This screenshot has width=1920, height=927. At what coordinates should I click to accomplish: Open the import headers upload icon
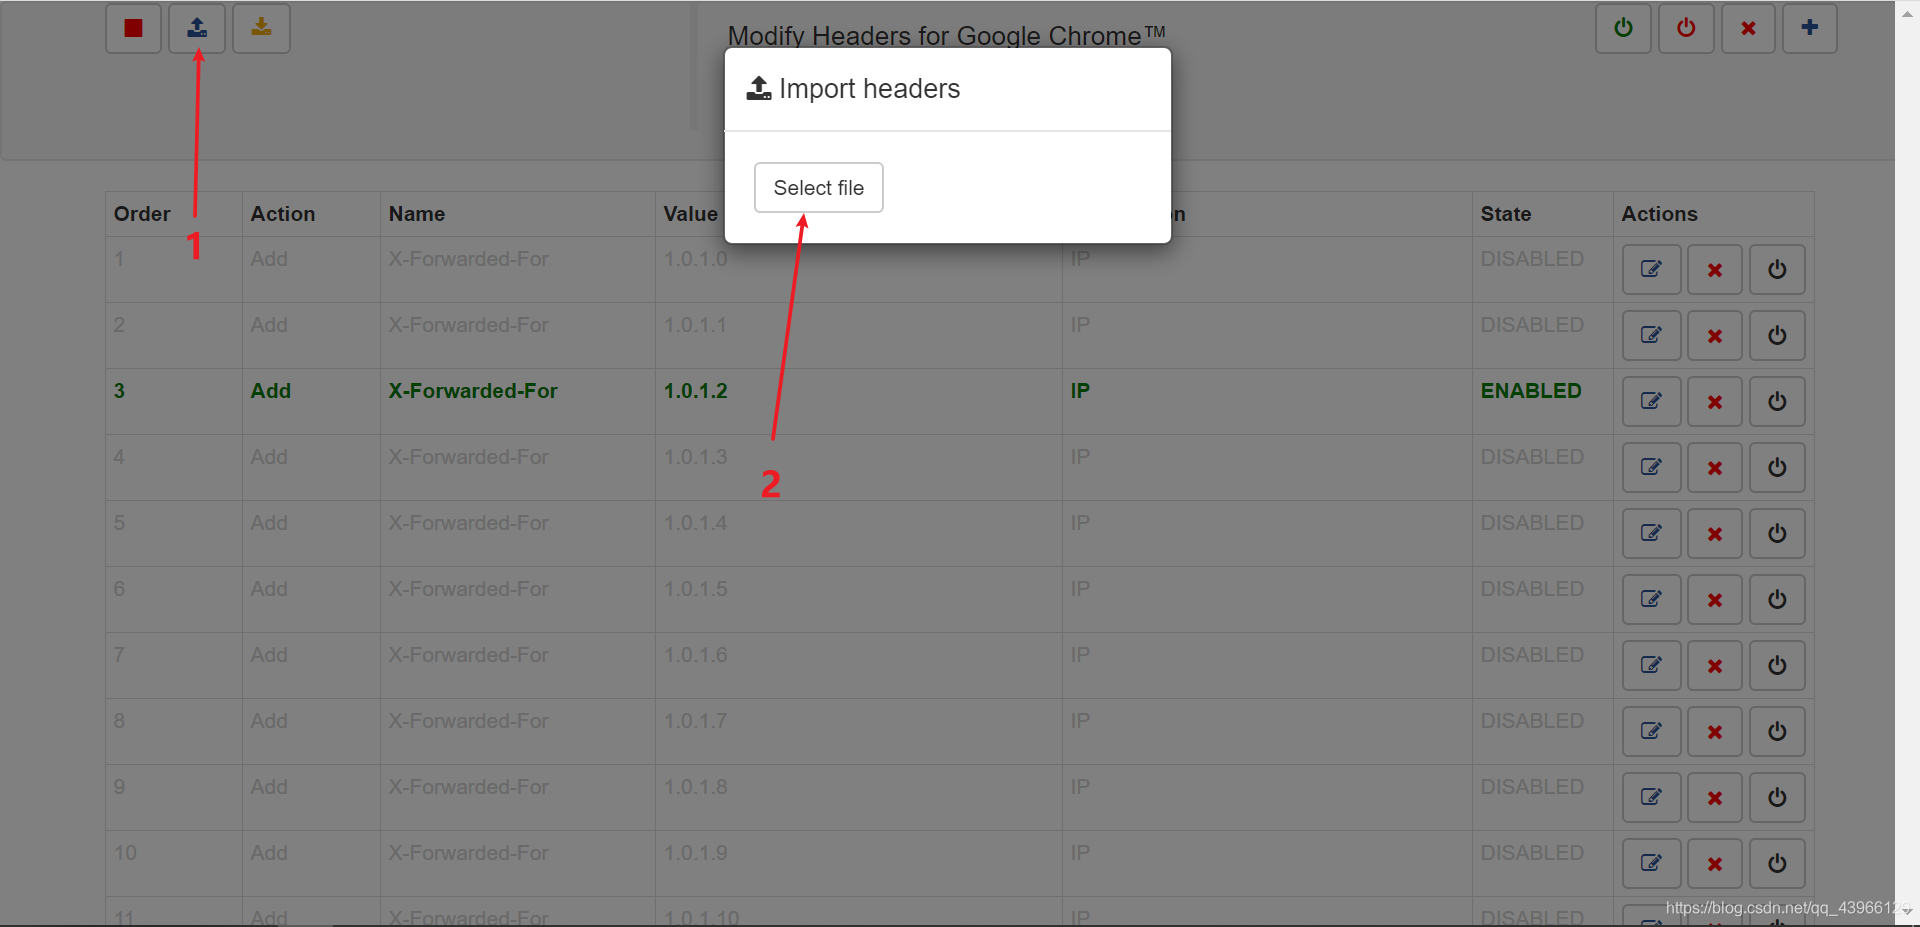pos(197,28)
